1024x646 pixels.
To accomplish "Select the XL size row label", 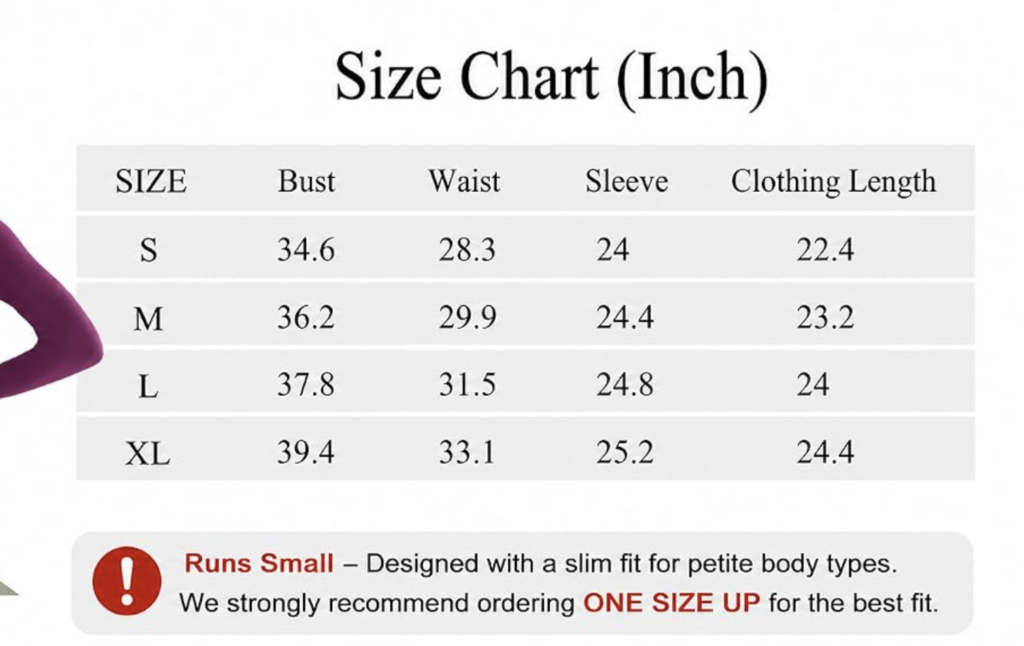I will 148,453.
